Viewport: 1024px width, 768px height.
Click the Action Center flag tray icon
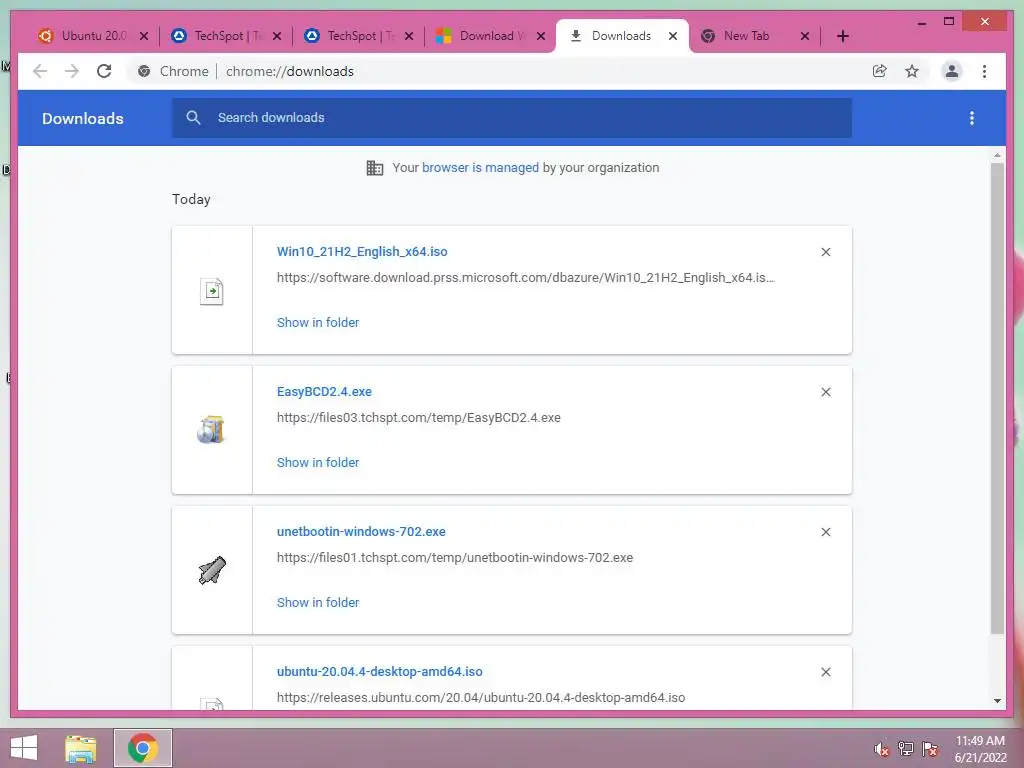(x=930, y=749)
